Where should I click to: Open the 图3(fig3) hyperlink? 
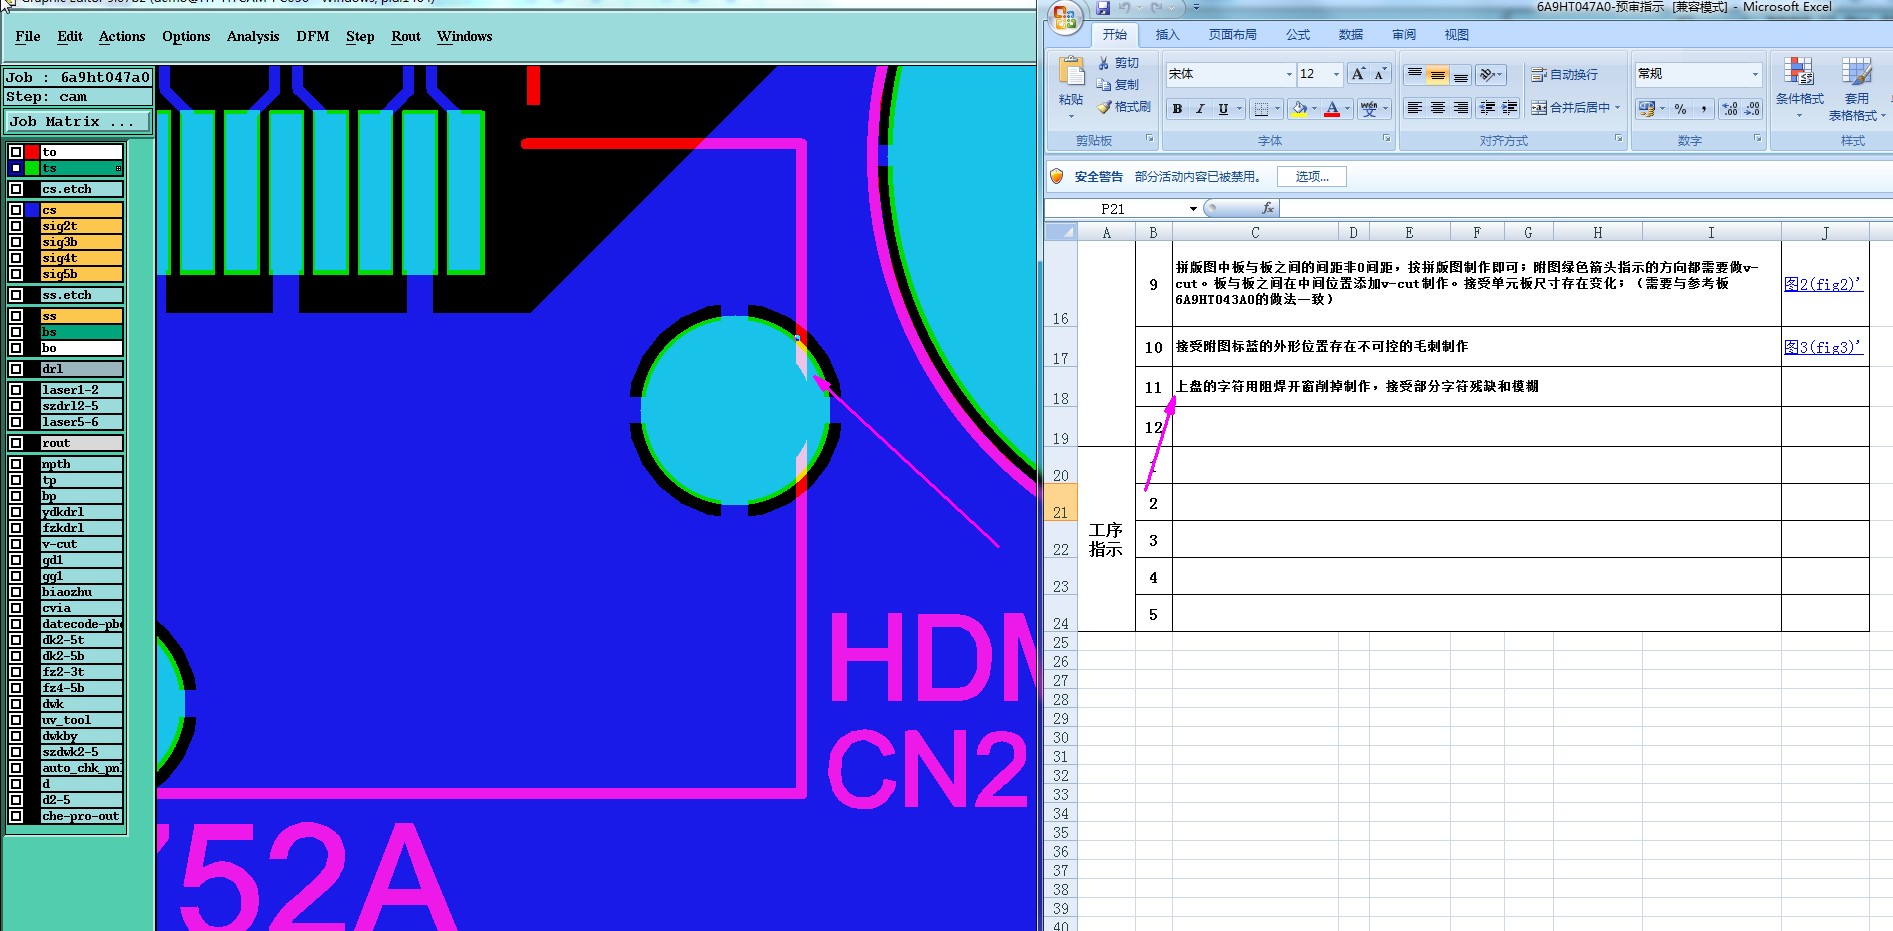(x=1822, y=347)
